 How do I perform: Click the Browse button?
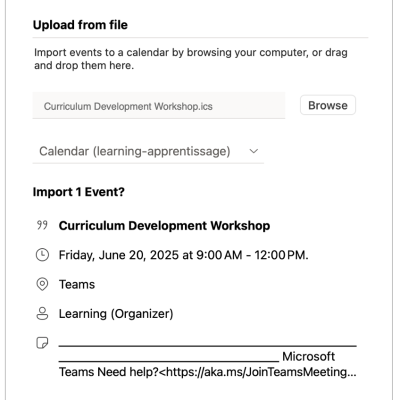pos(328,105)
